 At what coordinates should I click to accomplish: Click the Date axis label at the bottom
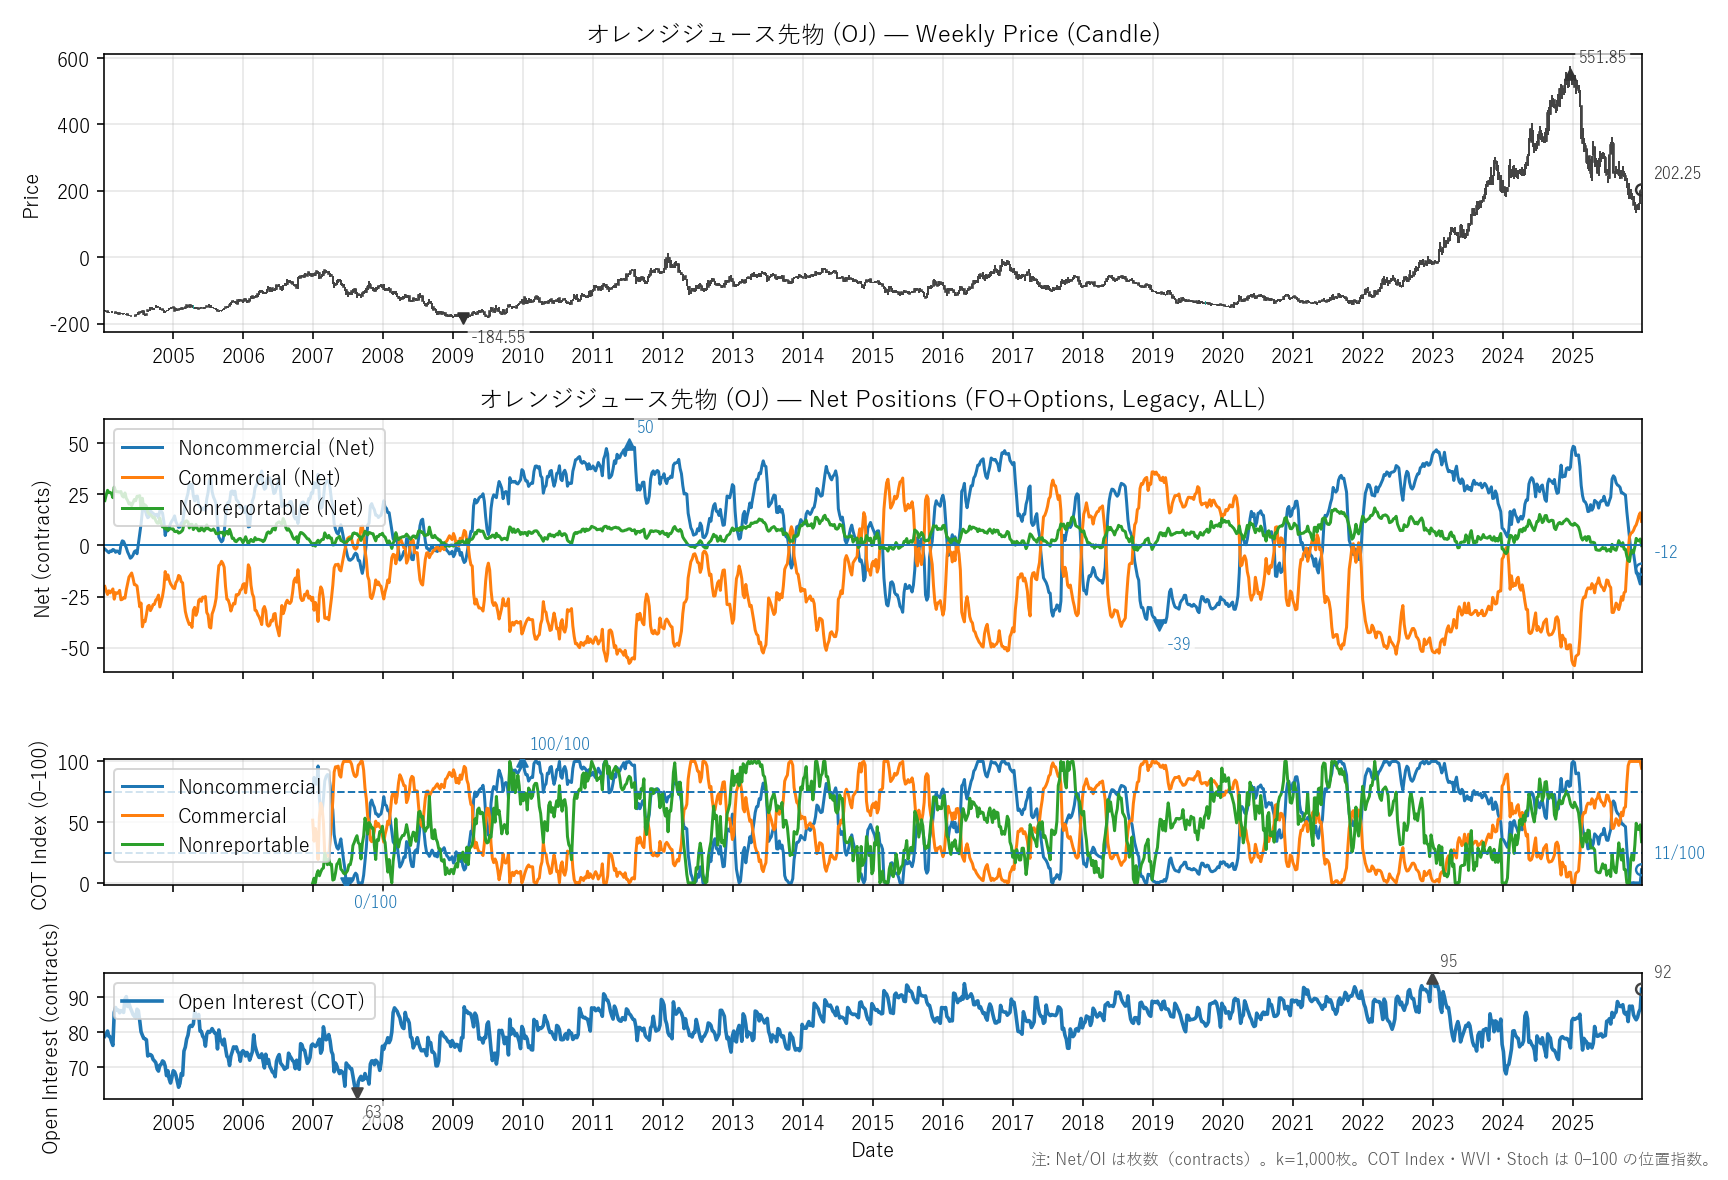(872, 1150)
